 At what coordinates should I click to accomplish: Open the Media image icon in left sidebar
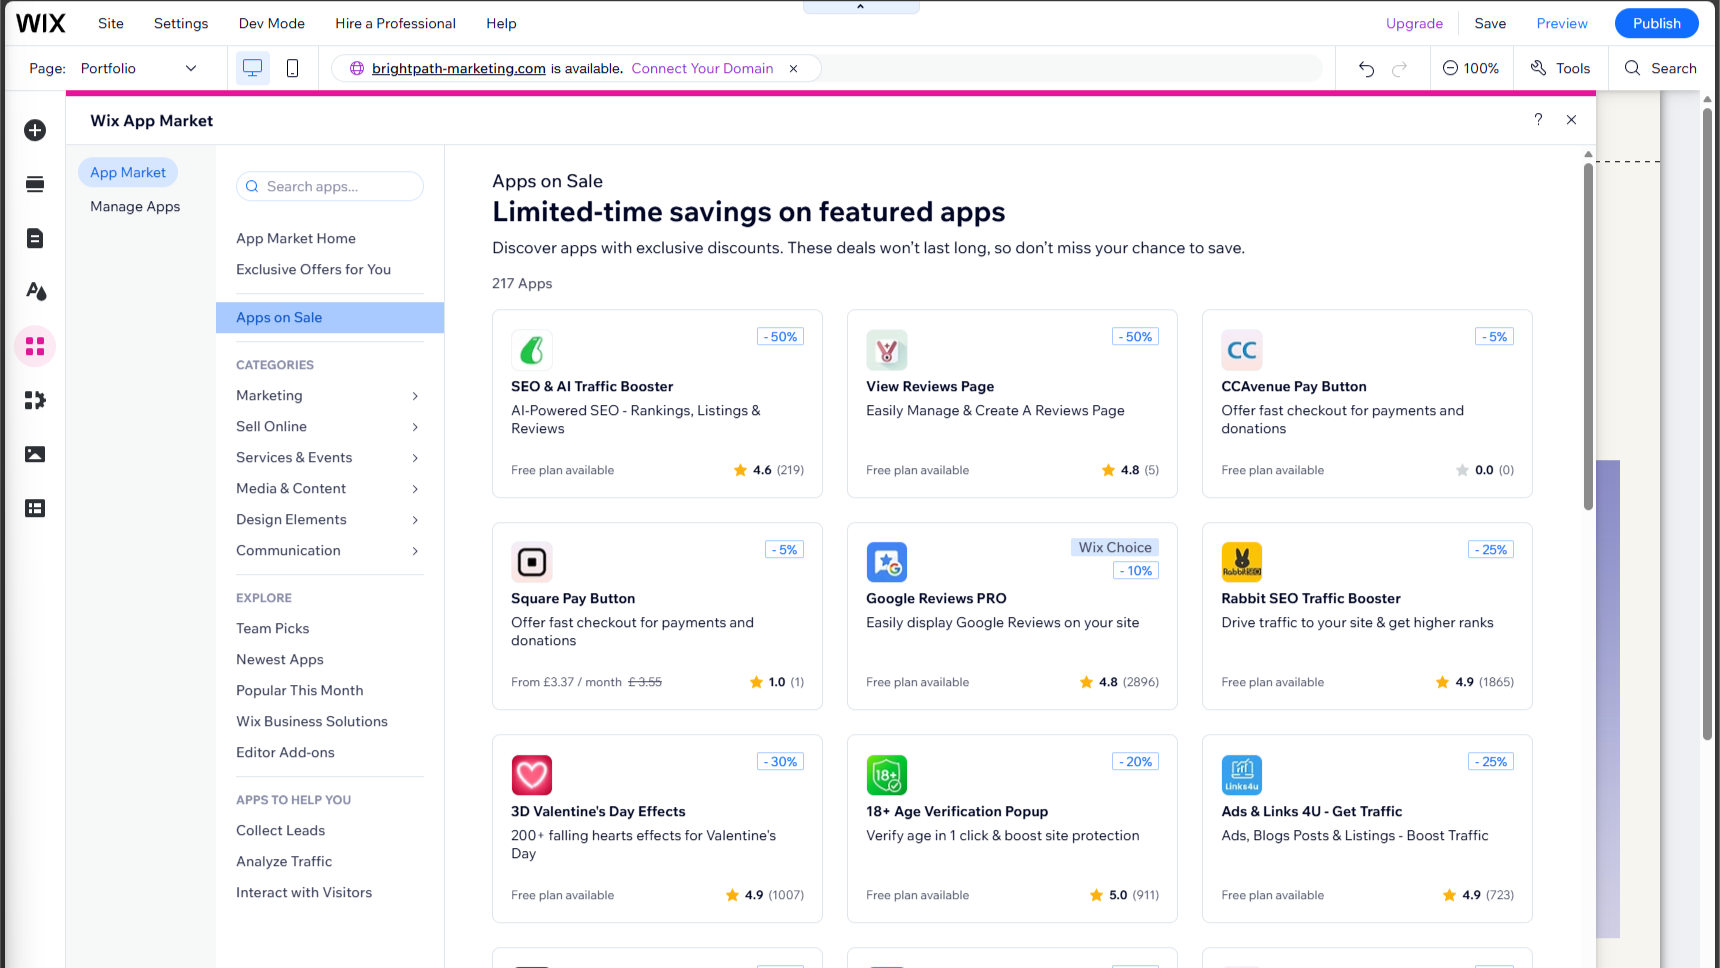click(35, 454)
